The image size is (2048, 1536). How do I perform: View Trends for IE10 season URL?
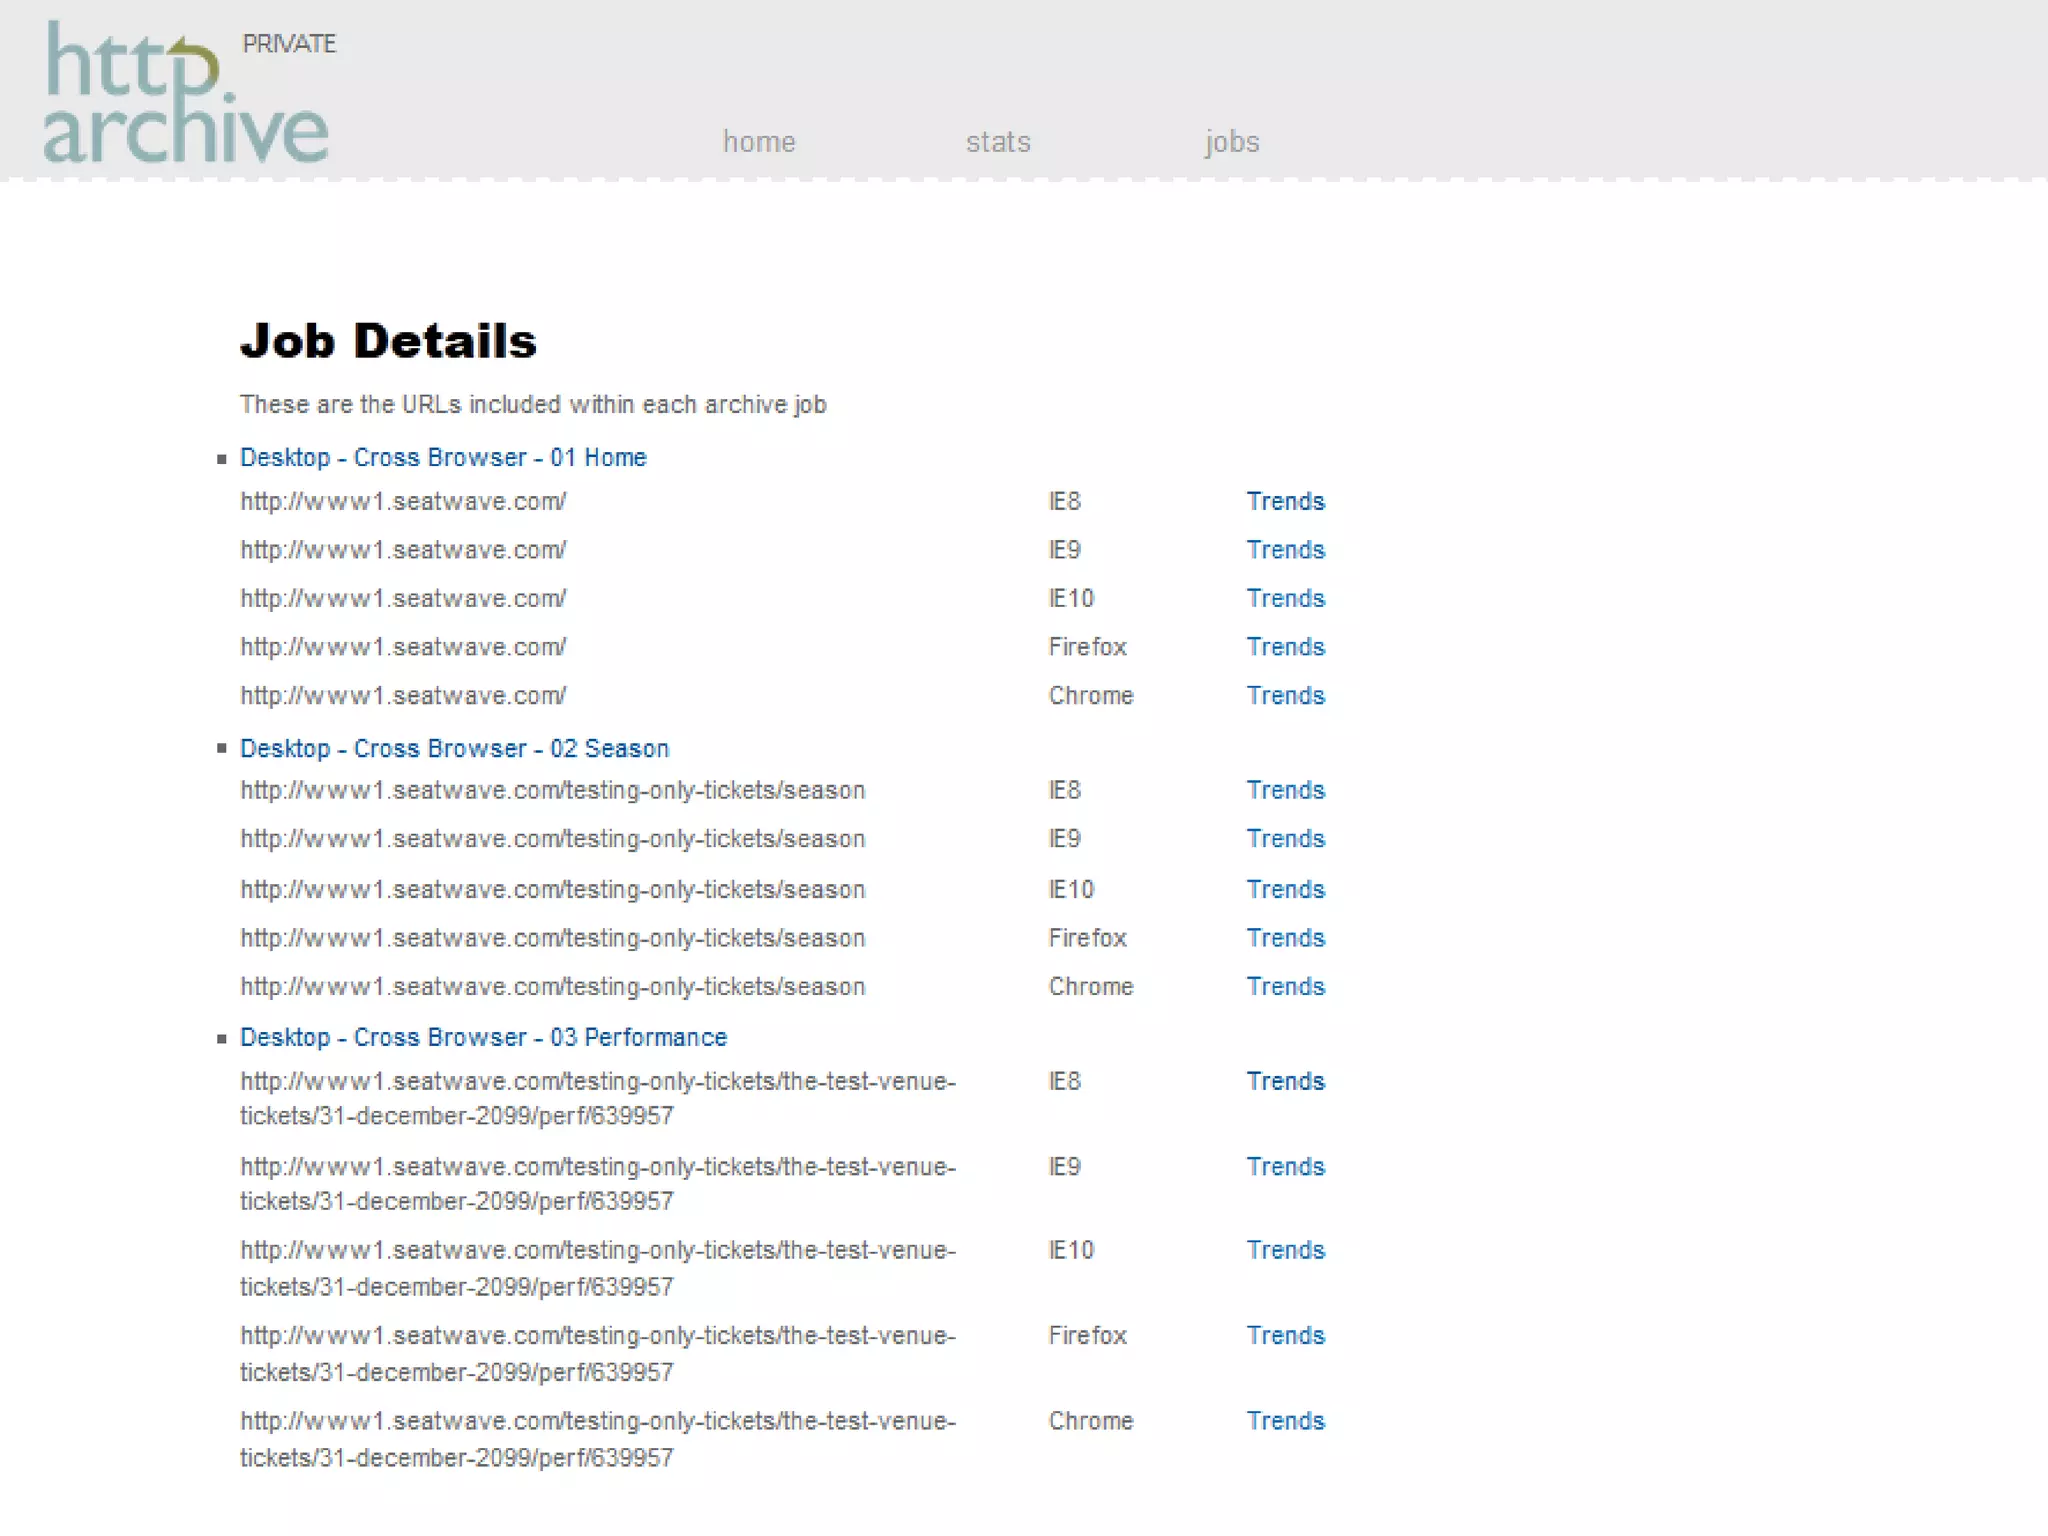coord(1285,890)
